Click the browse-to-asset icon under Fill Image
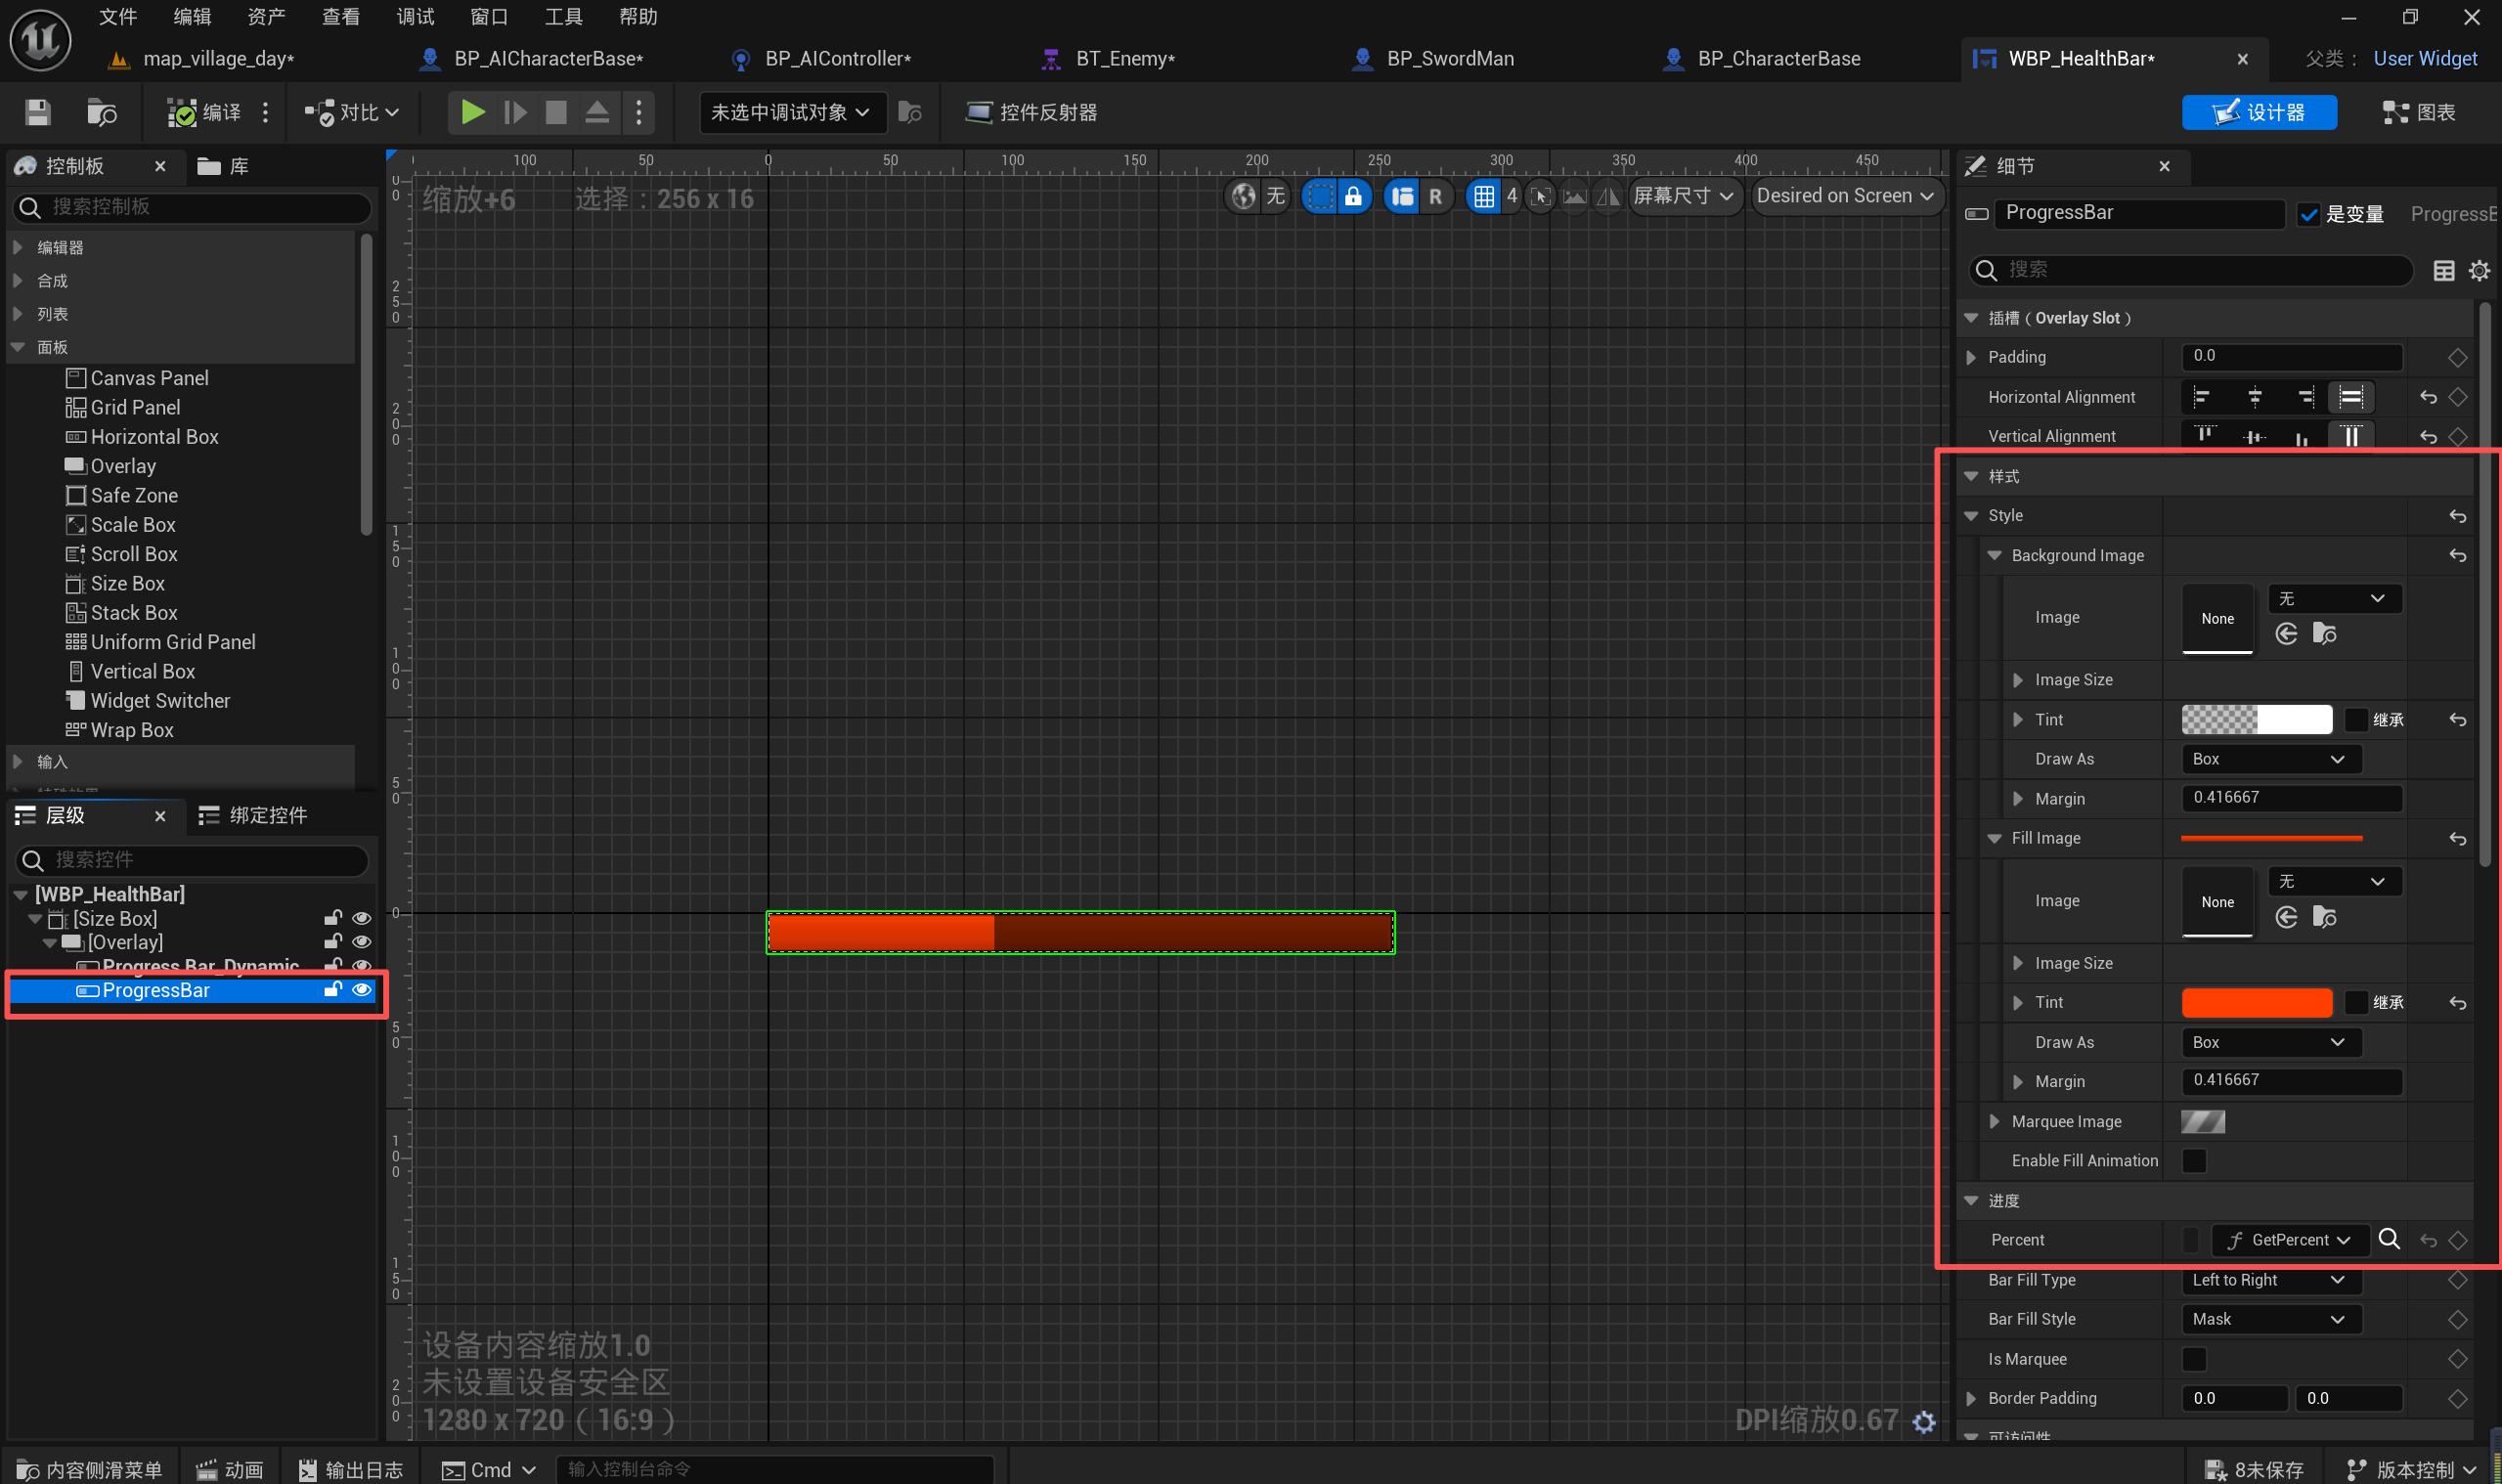The image size is (2502, 1484). (x=2324, y=917)
